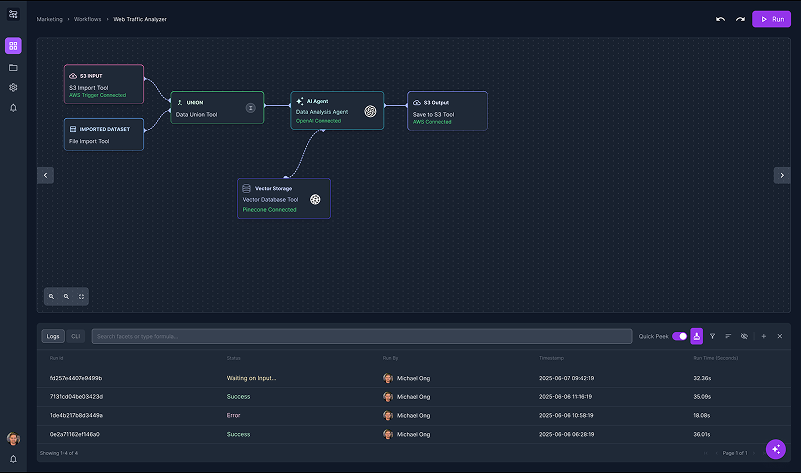Open the dashboard grid icon in sidebar

[13, 46]
